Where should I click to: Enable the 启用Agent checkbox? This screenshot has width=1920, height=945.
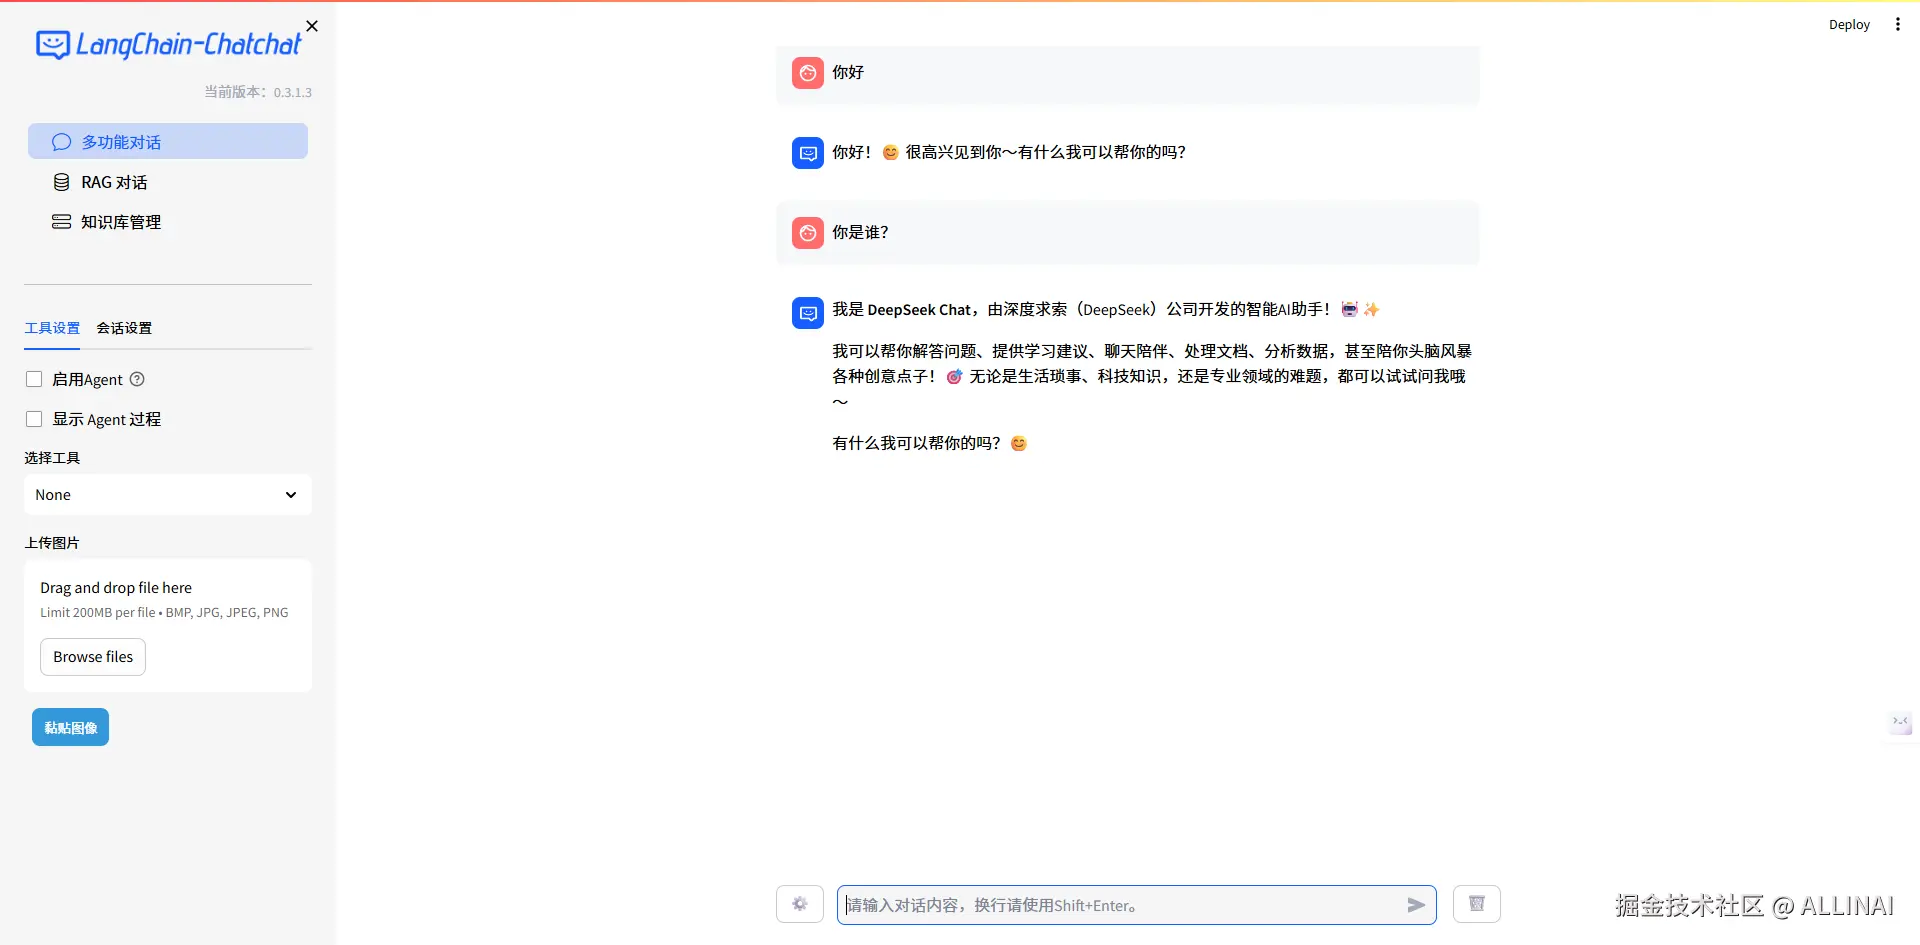coord(34,379)
